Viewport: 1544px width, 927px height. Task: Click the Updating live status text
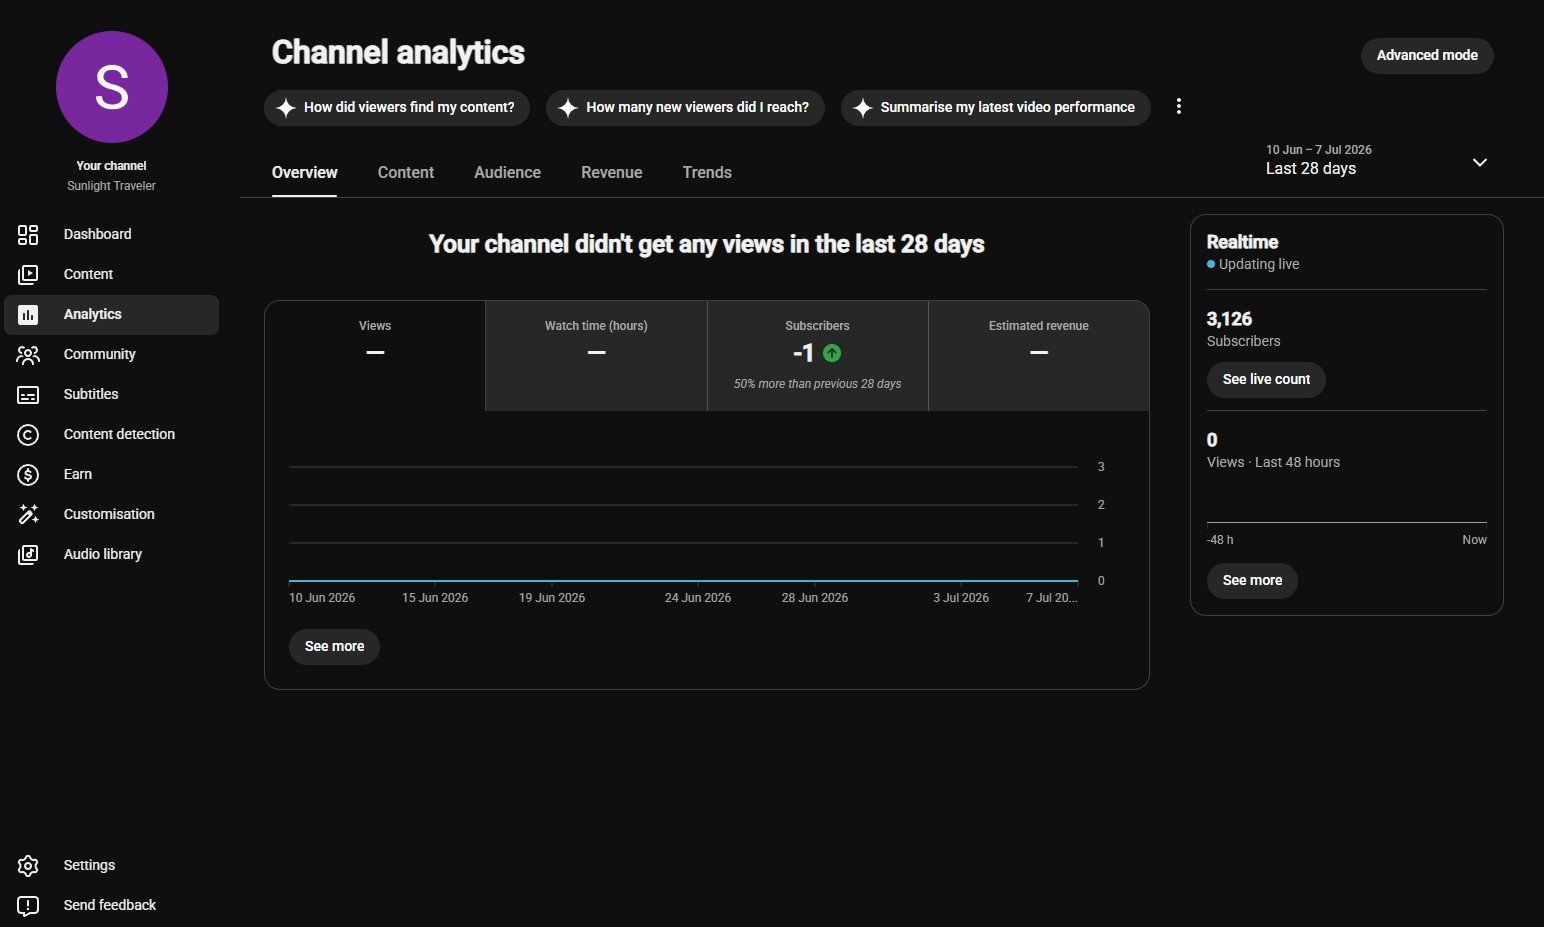click(x=1259, y=264)
